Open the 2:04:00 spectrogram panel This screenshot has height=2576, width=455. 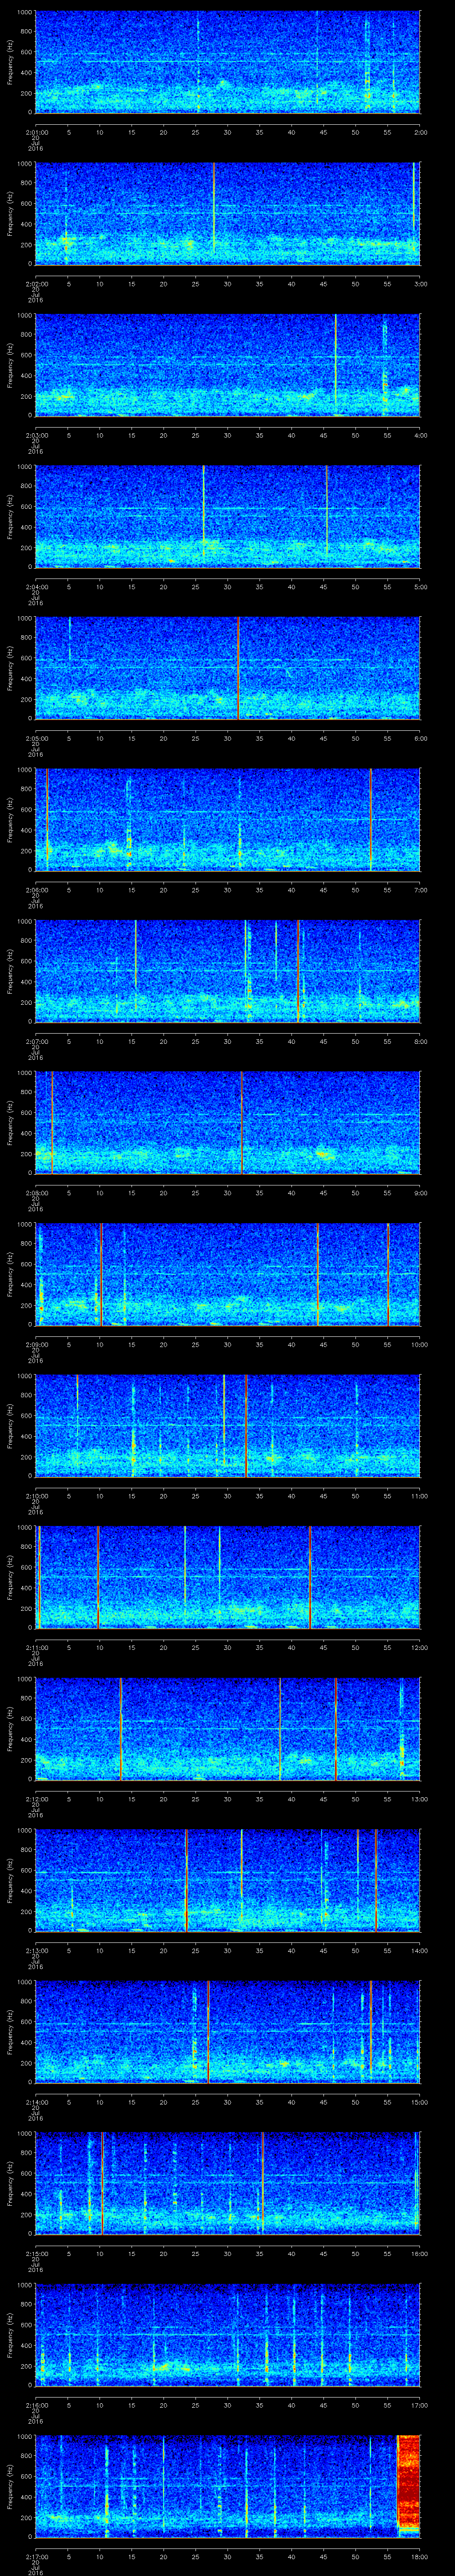[x=228, y=516]
